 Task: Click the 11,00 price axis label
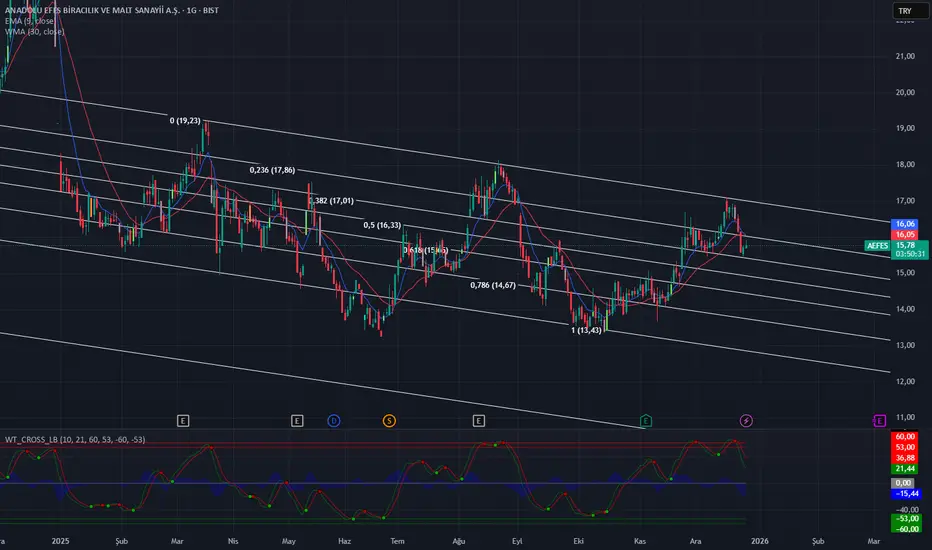905,417
